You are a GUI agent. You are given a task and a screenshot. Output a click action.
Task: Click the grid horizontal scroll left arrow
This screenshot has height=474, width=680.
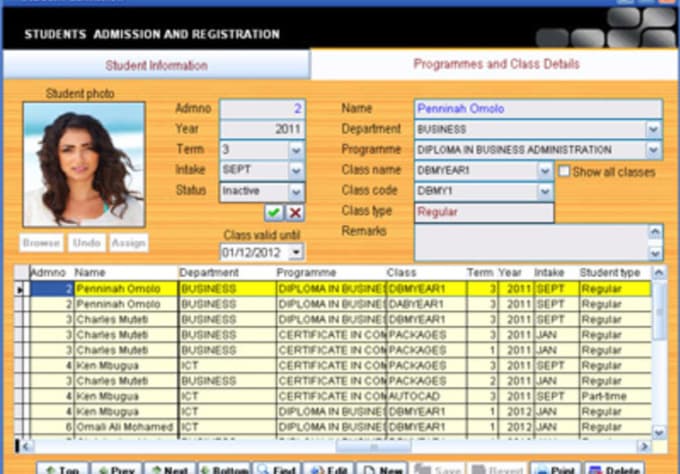[x=26, y=446]
